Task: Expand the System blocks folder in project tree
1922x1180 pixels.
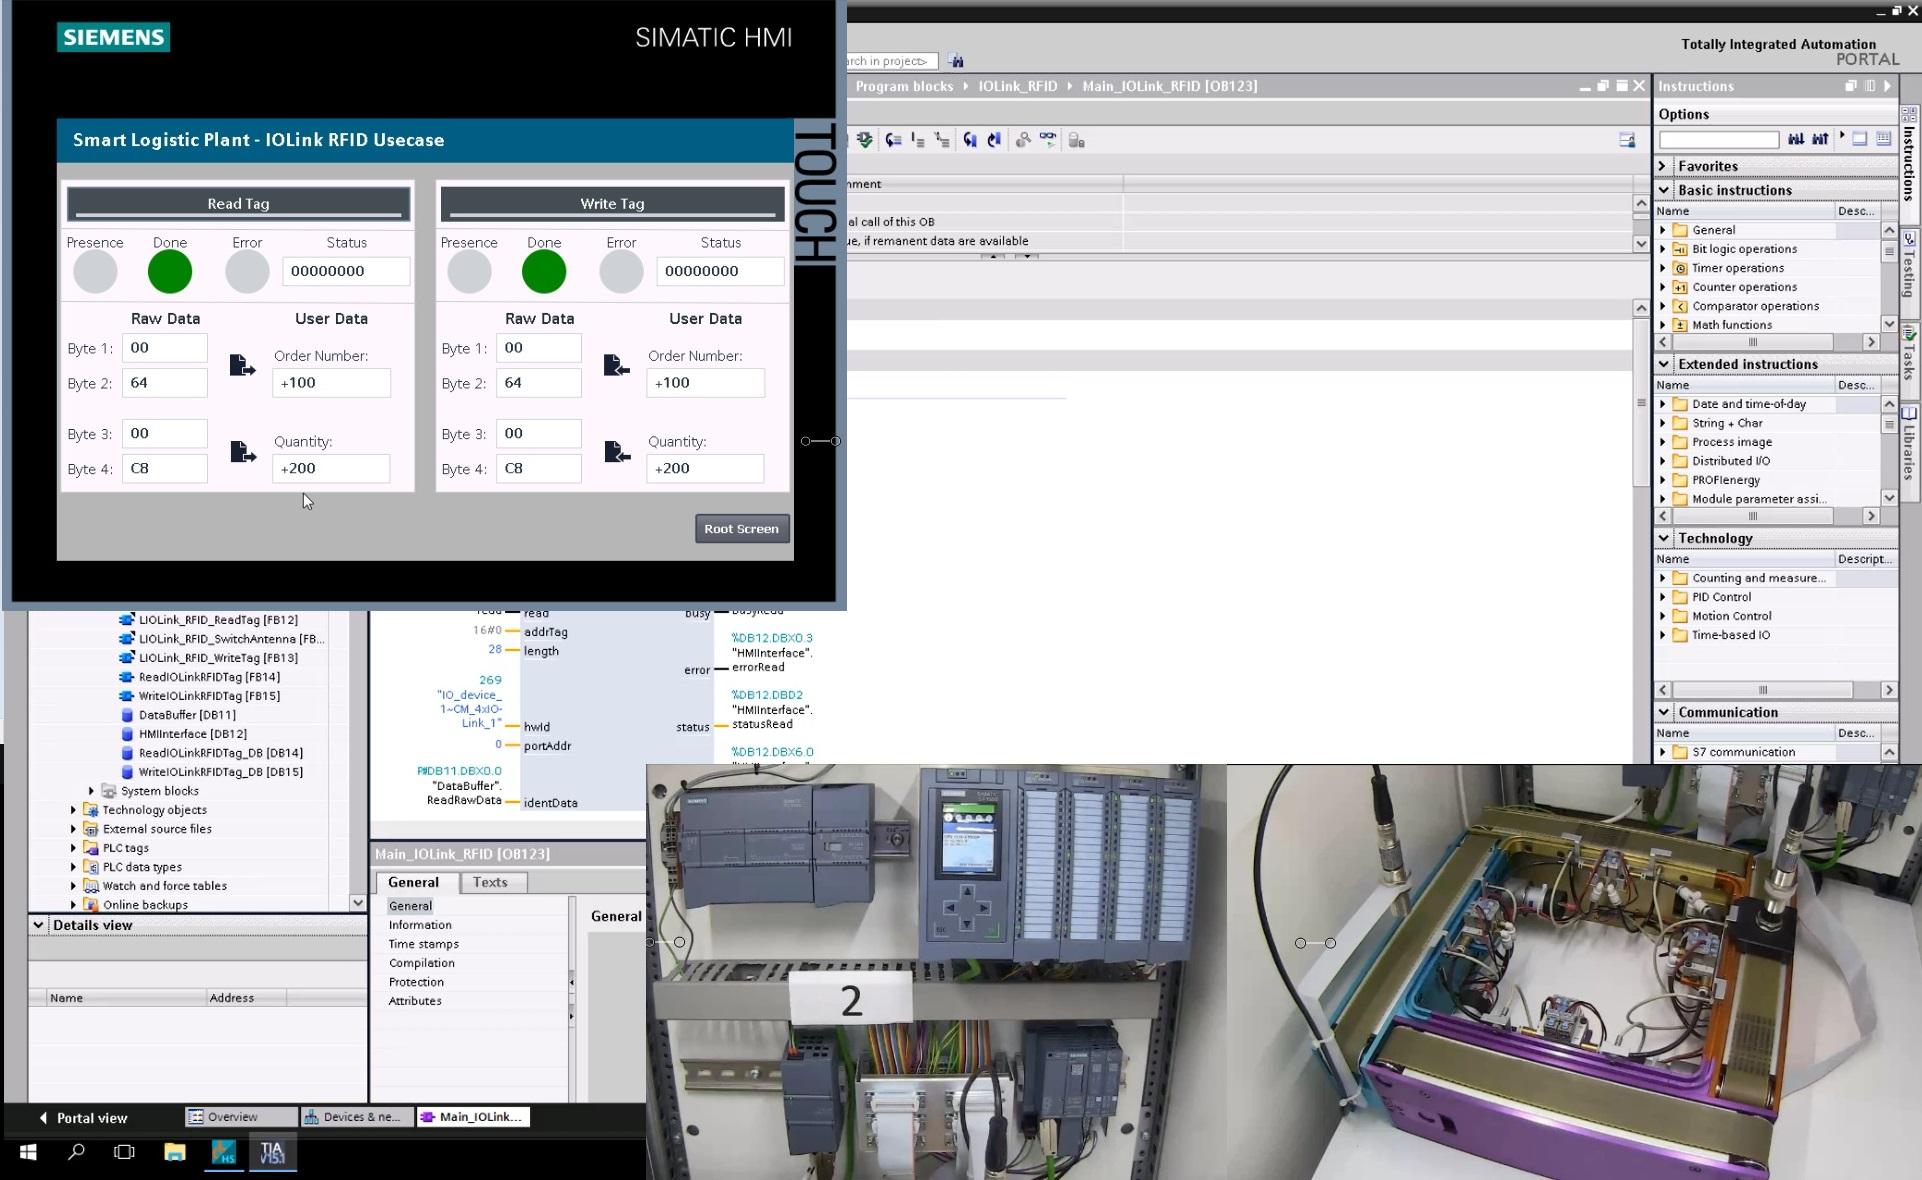Action: [92, 791]
